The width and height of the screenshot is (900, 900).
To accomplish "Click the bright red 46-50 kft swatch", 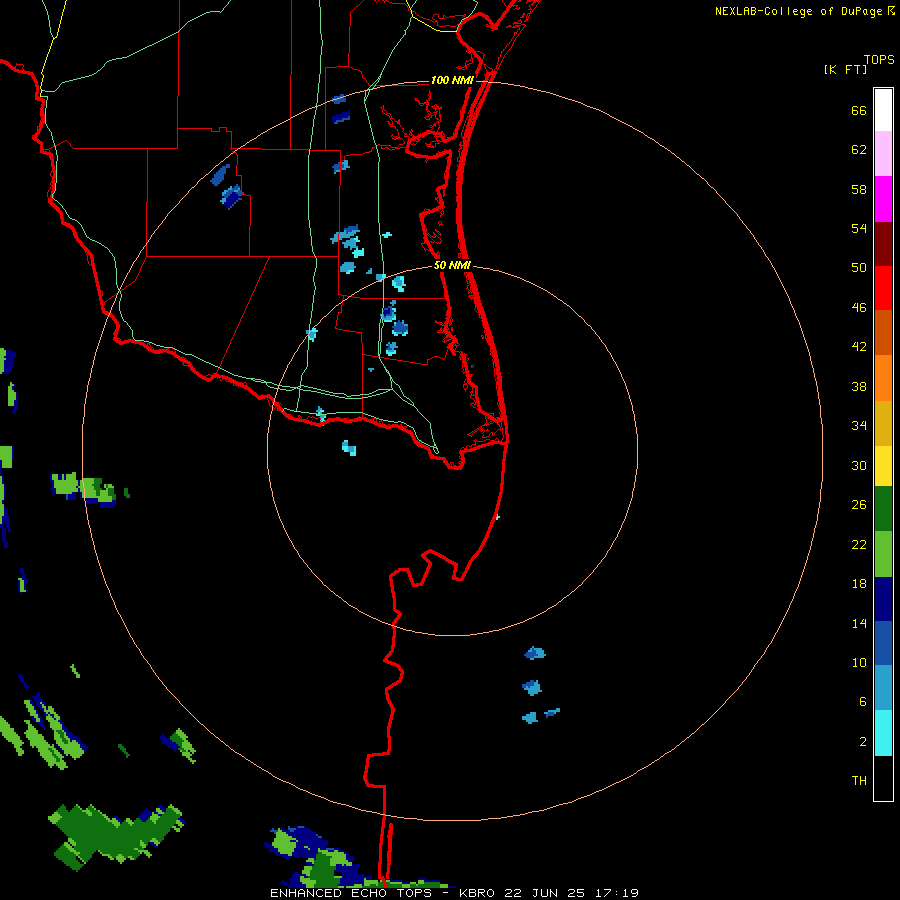I will [x=883, y=289].
